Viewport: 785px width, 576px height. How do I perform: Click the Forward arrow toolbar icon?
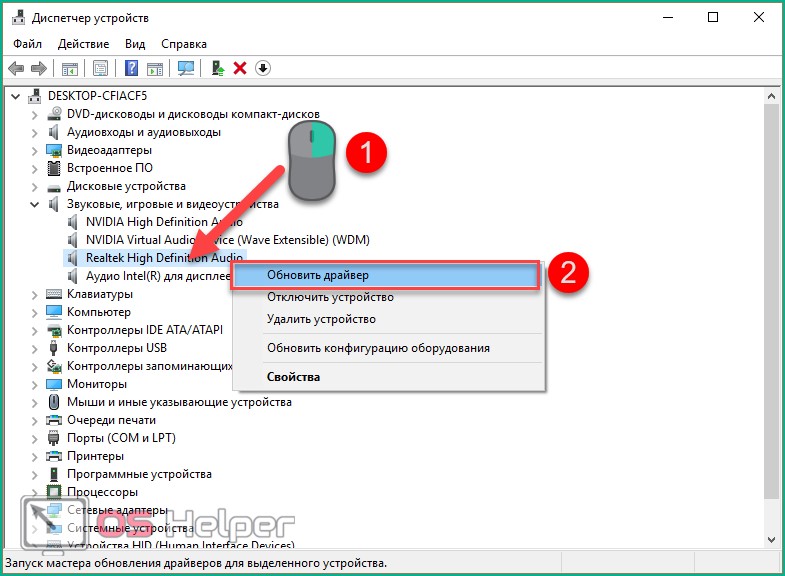pyautogui.click(x=39, y=68)
